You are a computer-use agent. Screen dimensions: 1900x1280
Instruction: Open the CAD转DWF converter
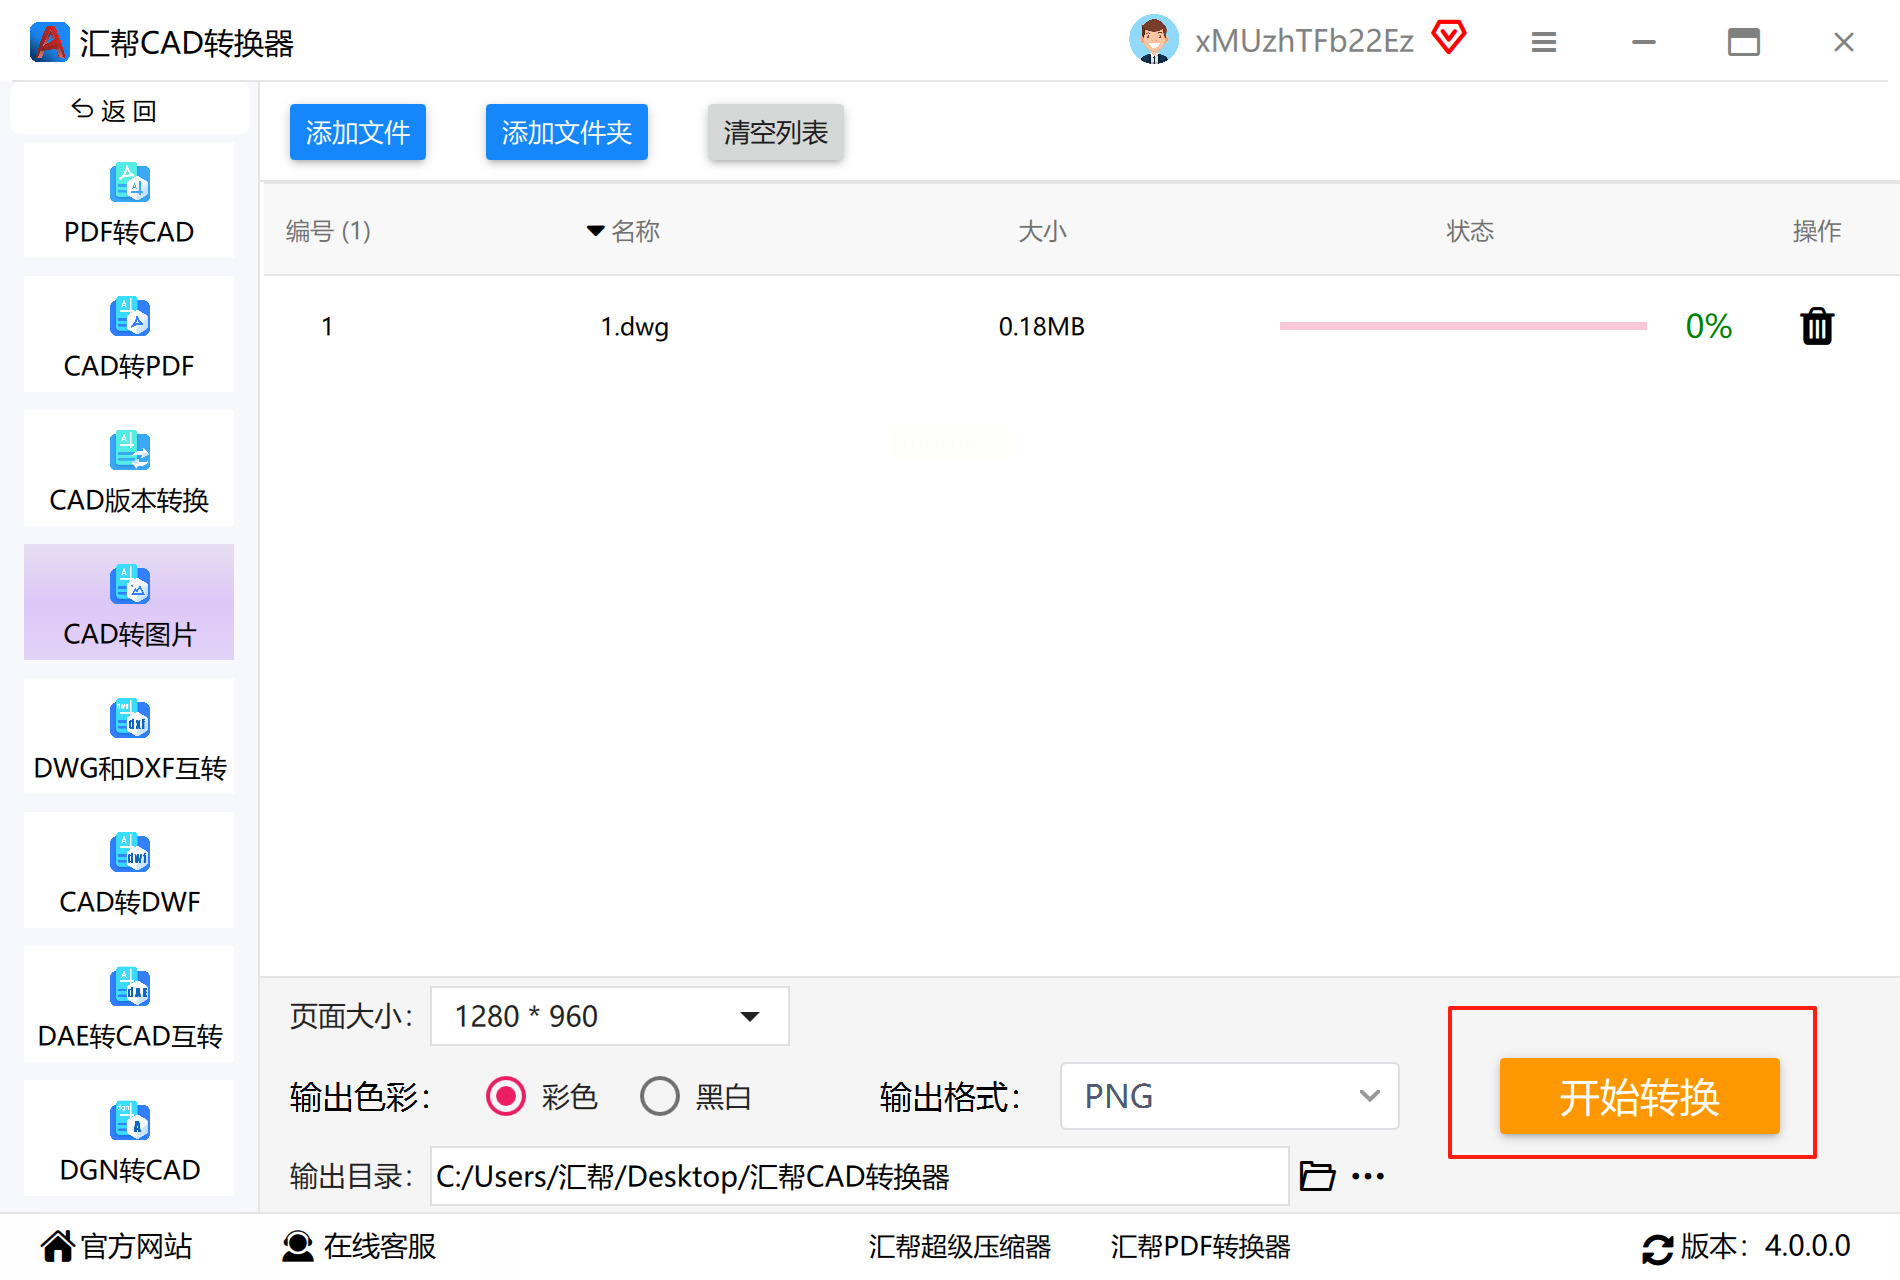tap(129, 871)
